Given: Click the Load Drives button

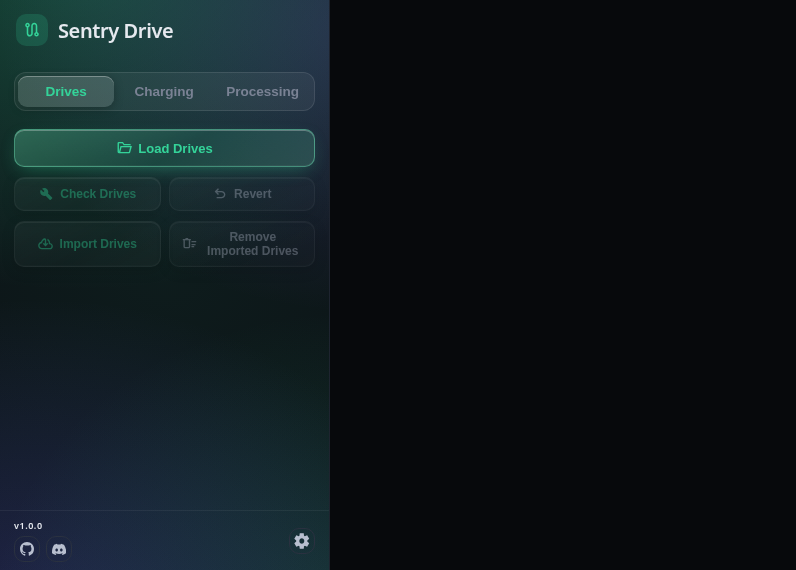Looking at the screenshot, I should point(164,148).
